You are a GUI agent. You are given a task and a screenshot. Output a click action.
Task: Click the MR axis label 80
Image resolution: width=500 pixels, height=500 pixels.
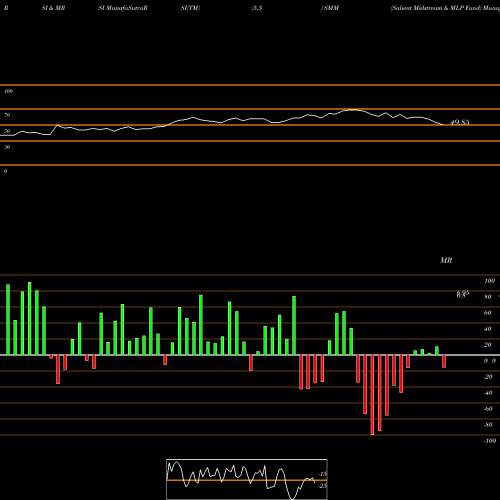pyautogui.click(x=488, y=297)
